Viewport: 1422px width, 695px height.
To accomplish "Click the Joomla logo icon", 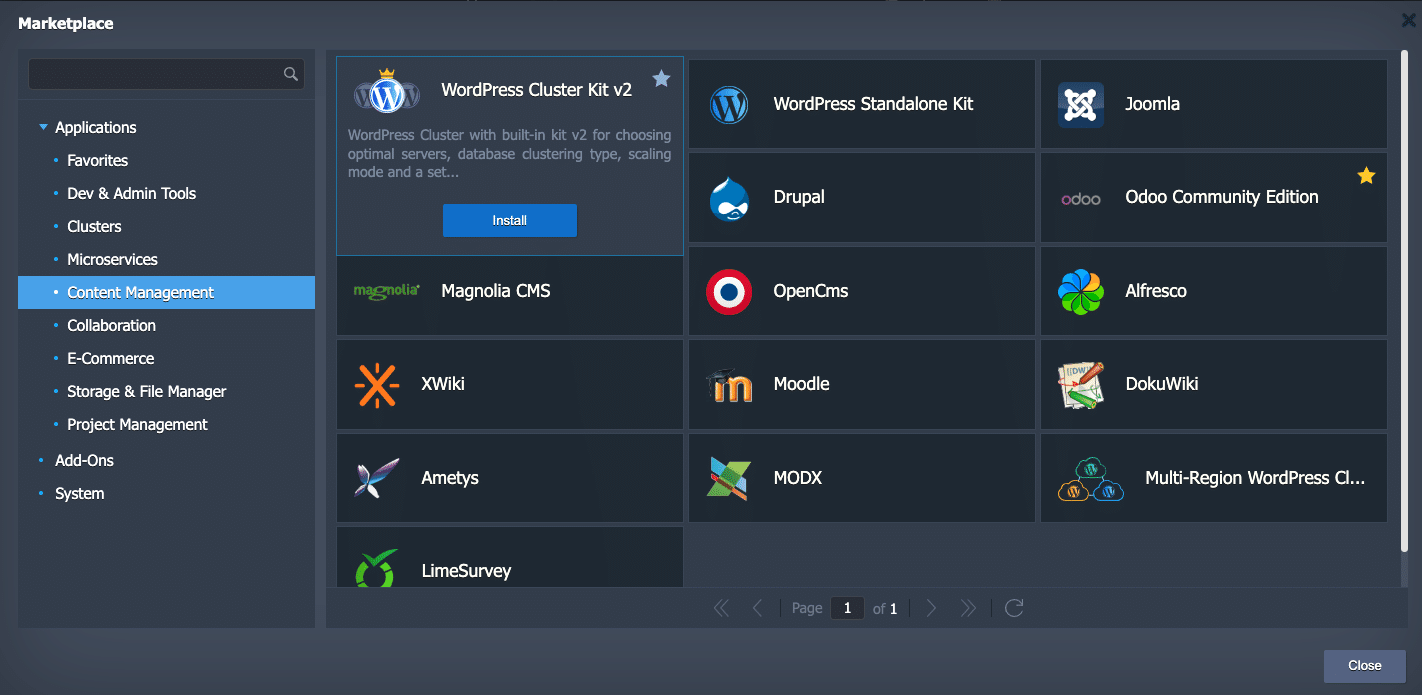I will click(1081, 104).
